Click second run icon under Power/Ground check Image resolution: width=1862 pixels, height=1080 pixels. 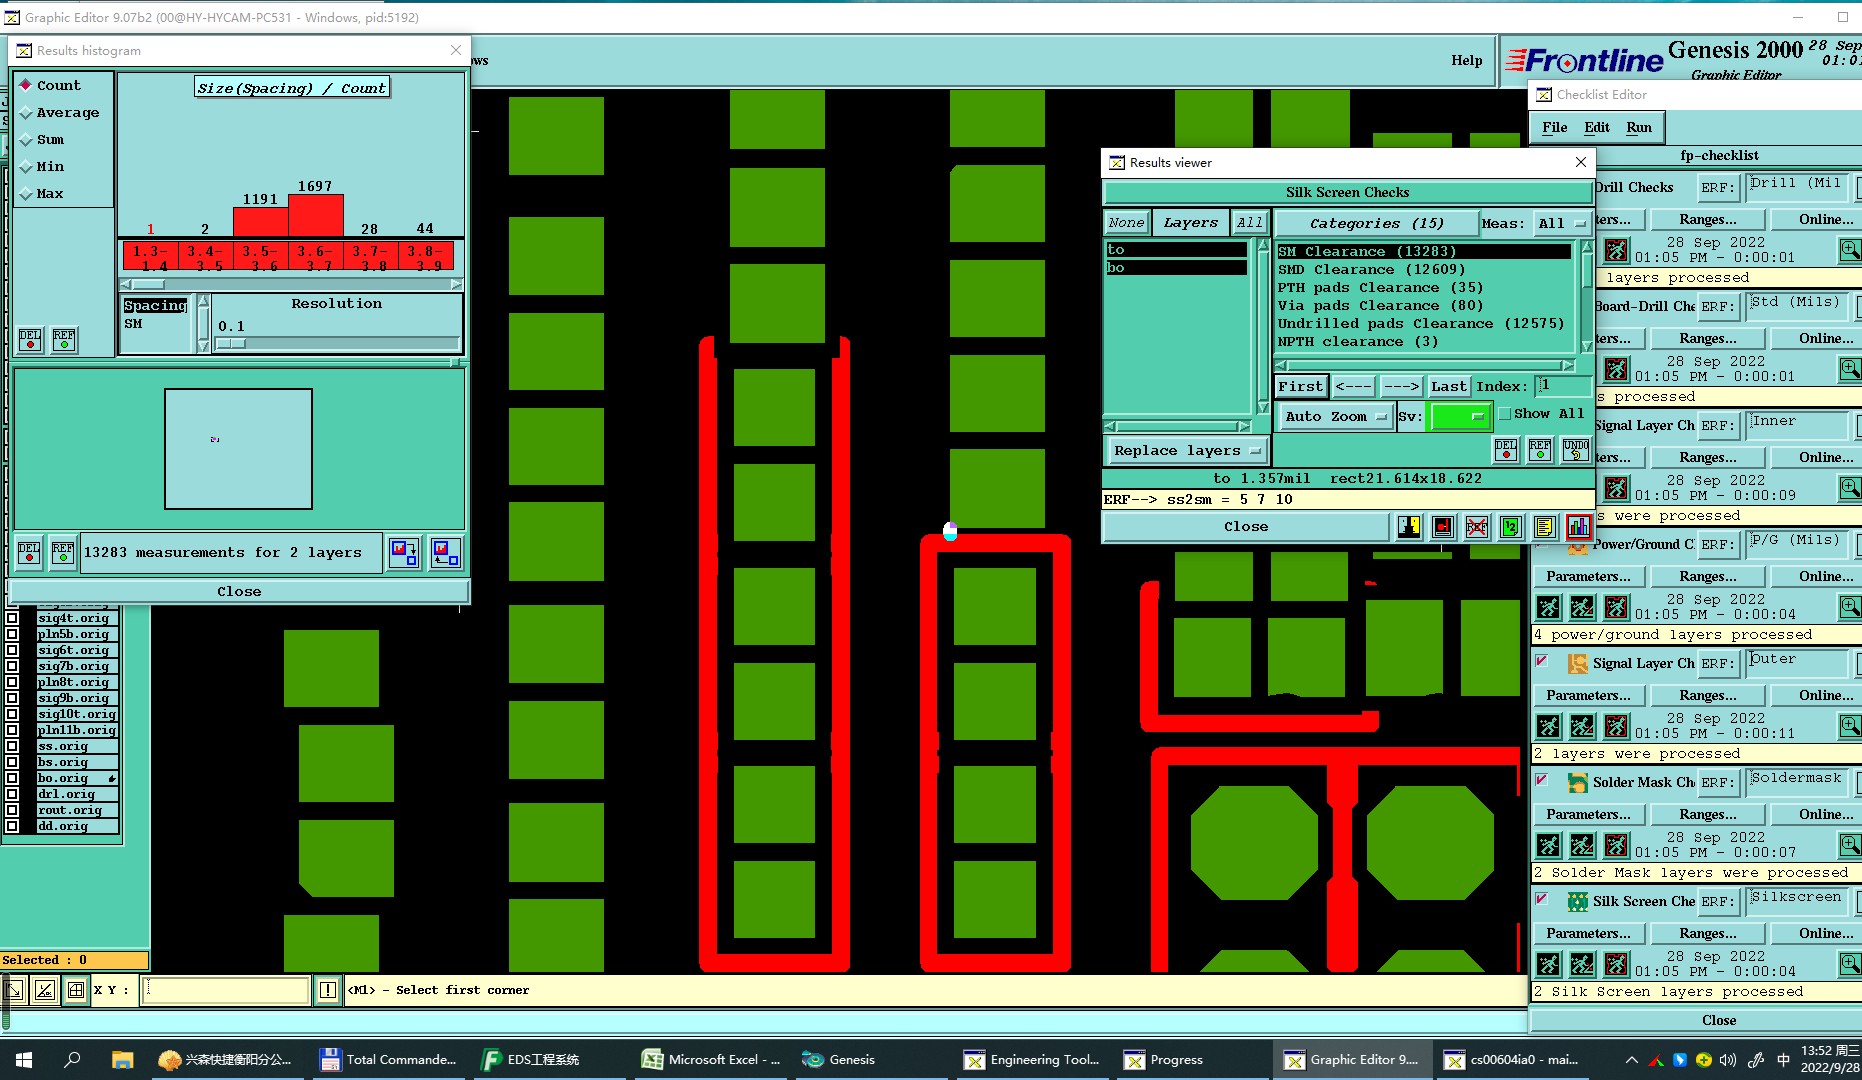click(1582, 607)
